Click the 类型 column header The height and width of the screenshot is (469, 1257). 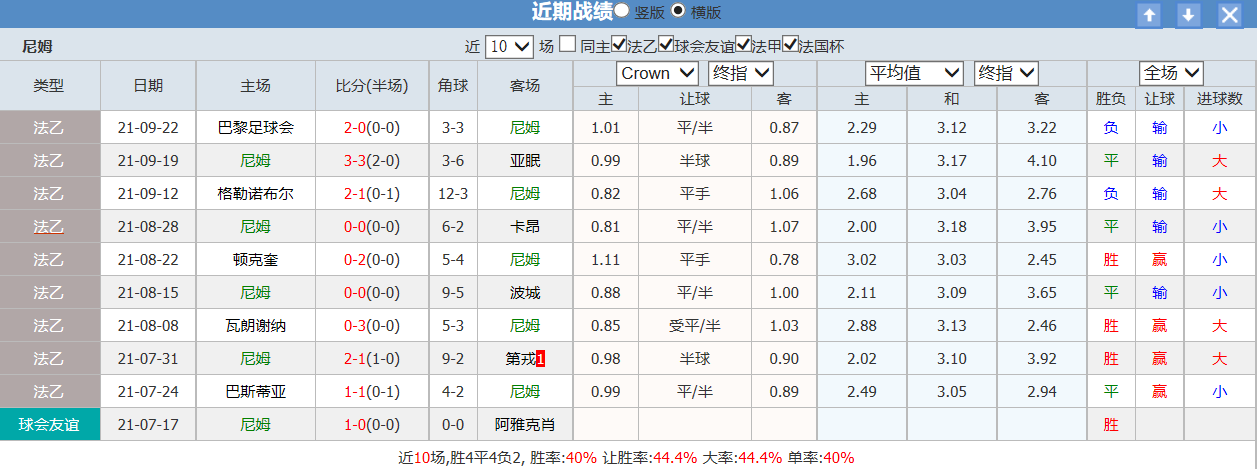[x=50, y=85]
